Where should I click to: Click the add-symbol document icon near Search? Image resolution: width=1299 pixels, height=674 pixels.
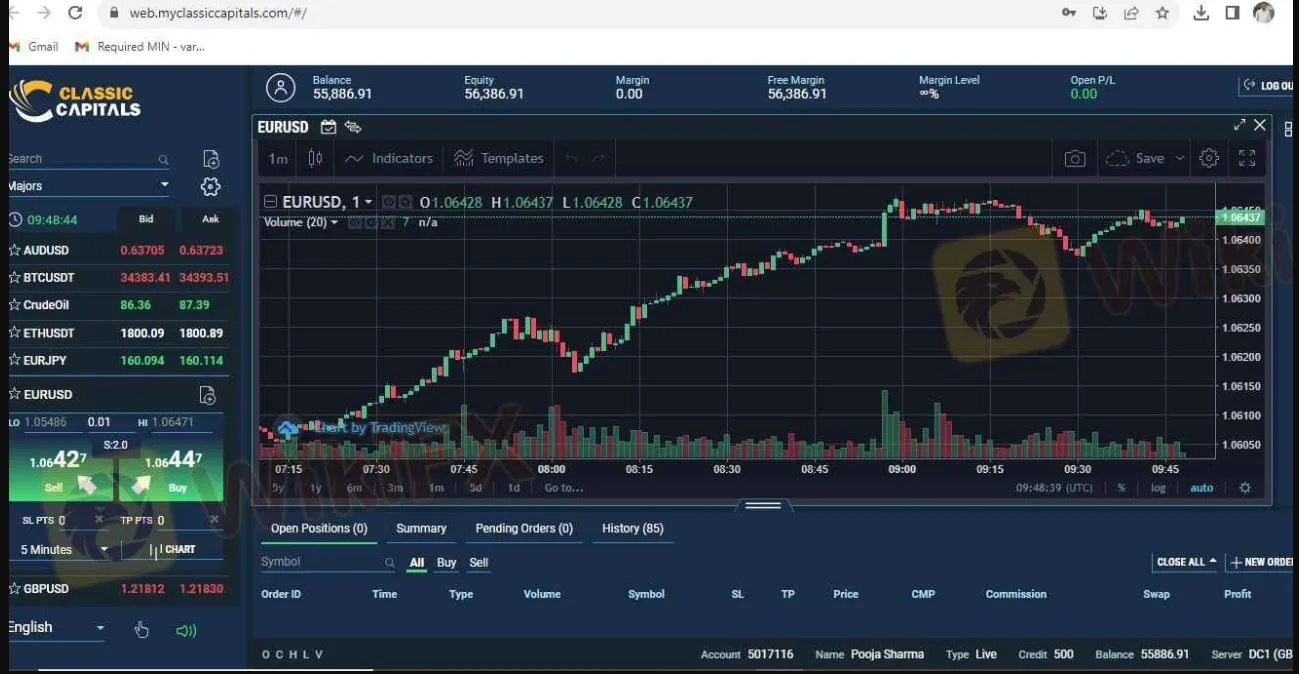pos(211,159)
